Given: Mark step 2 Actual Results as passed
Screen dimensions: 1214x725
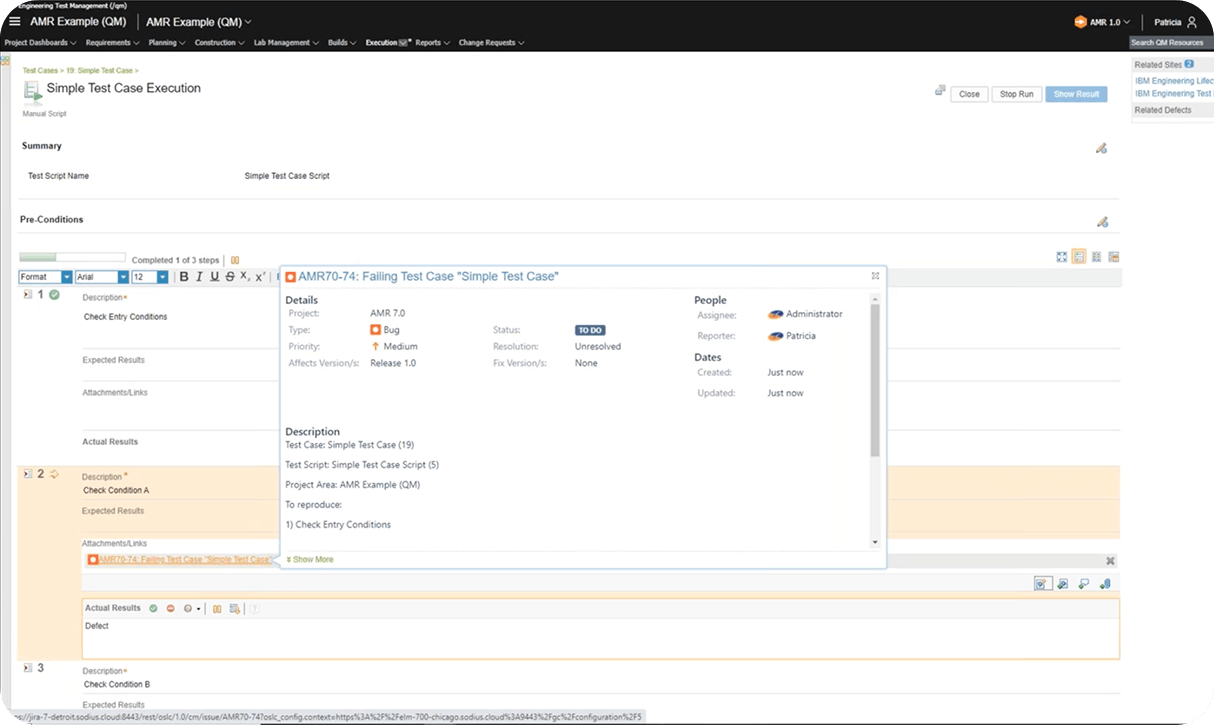Looking at the screenshot, I should point(153,608).
